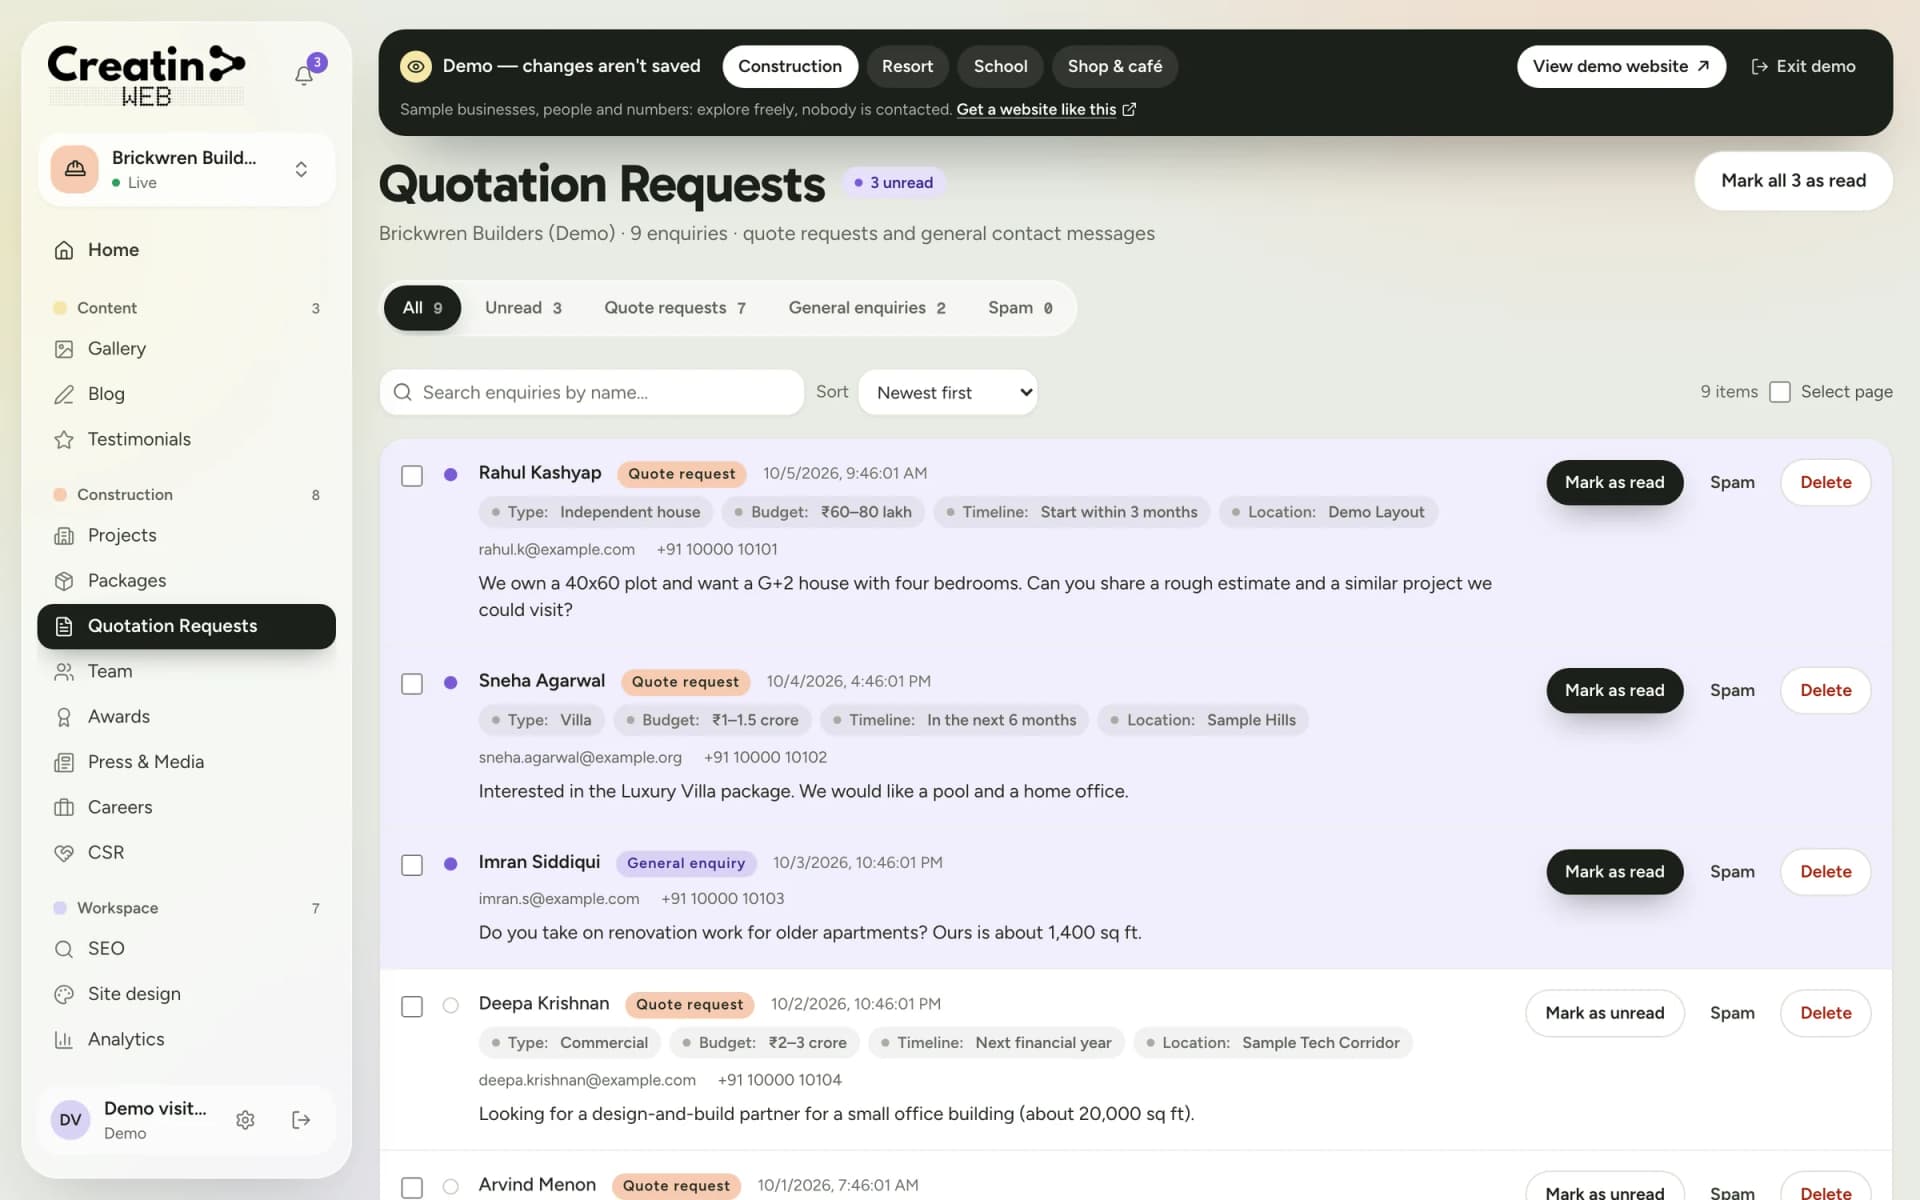
Task: Switch to the General enquiries tab
Action: [867, 308]
